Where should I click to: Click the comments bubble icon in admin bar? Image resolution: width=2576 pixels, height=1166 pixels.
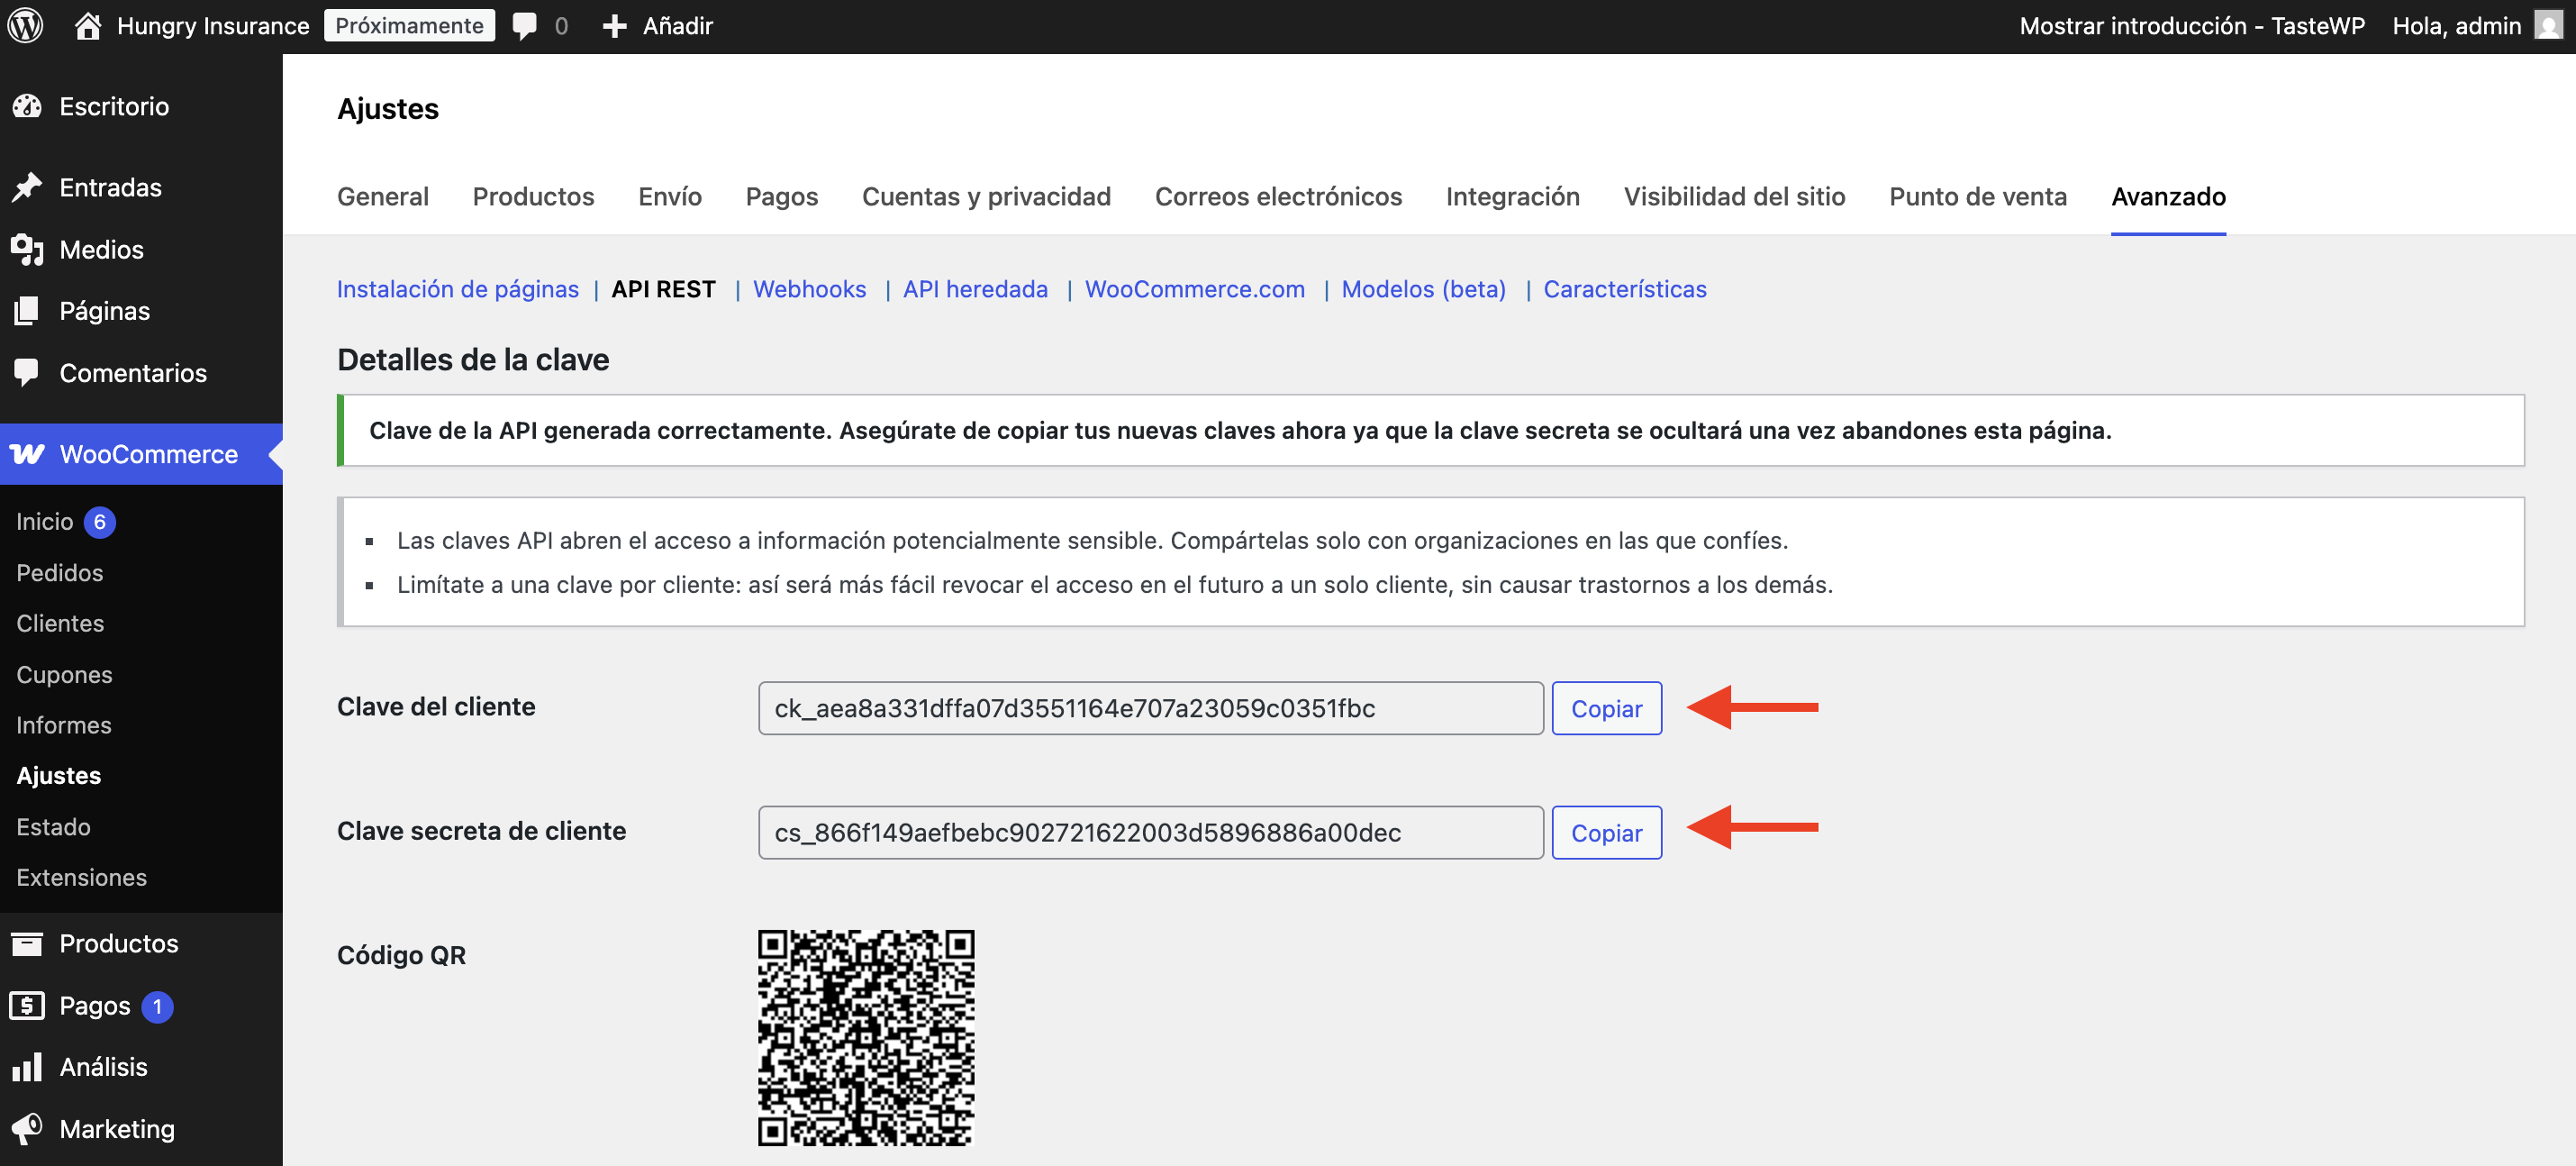(524, 26)
